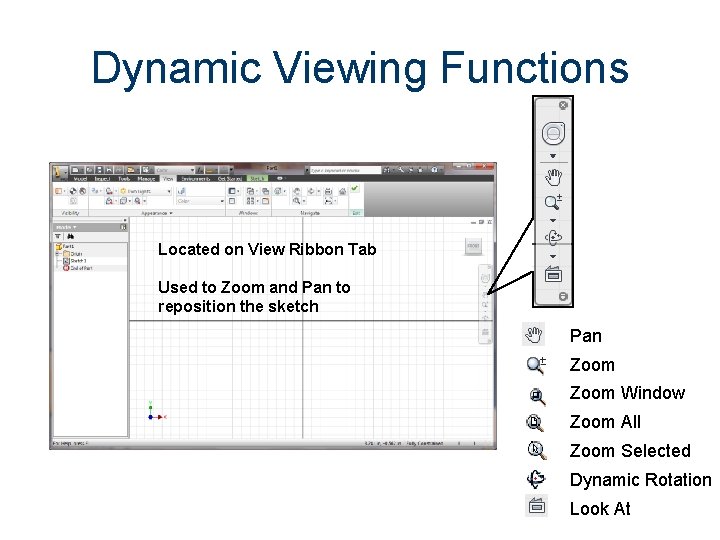
Task: Select End of Part in browser
Action: point(78,268)
